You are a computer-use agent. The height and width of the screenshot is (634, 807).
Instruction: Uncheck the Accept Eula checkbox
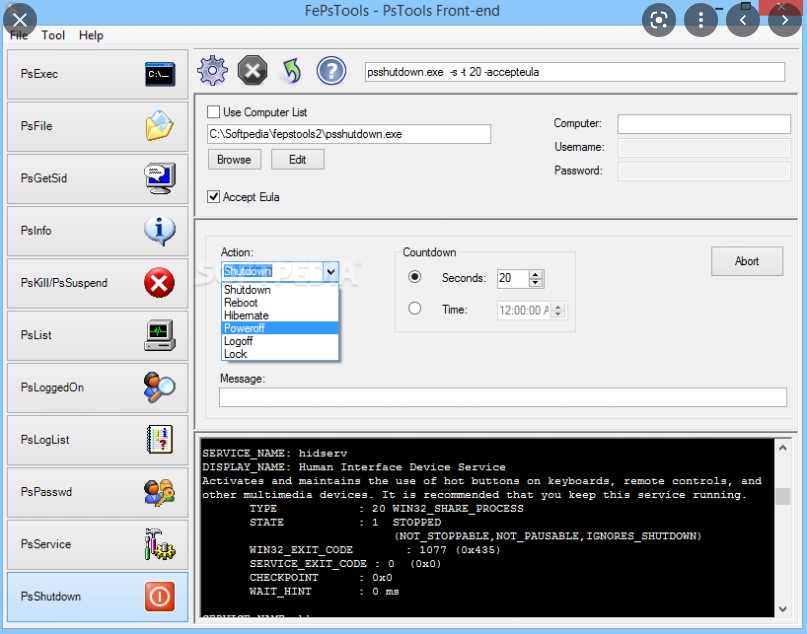[x=213, y=197]
